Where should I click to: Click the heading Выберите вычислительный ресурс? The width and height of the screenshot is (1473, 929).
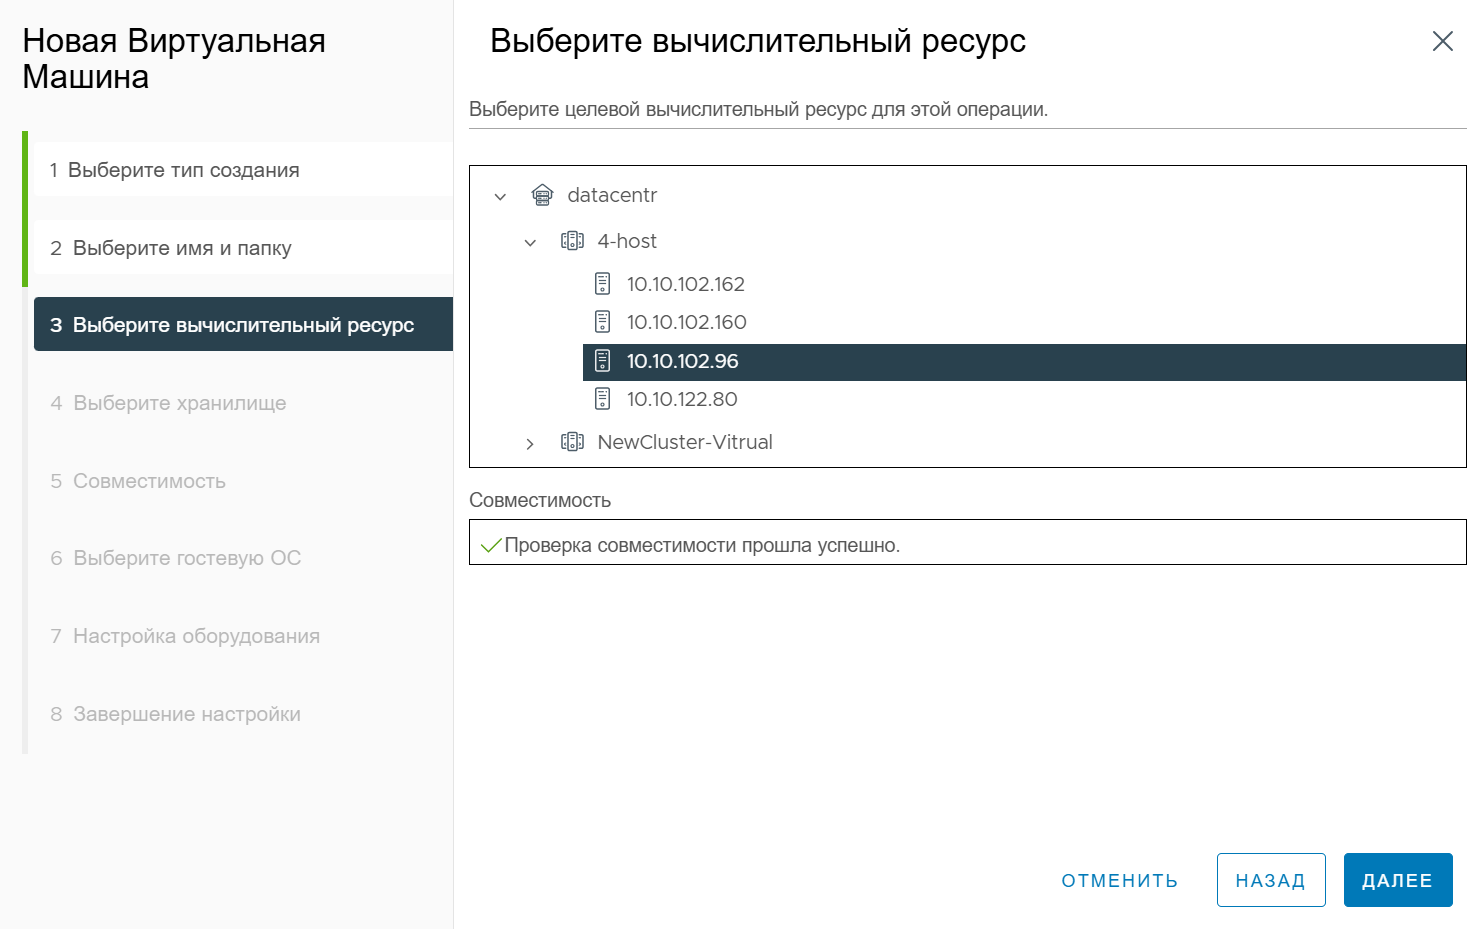(x=758, y=41)
